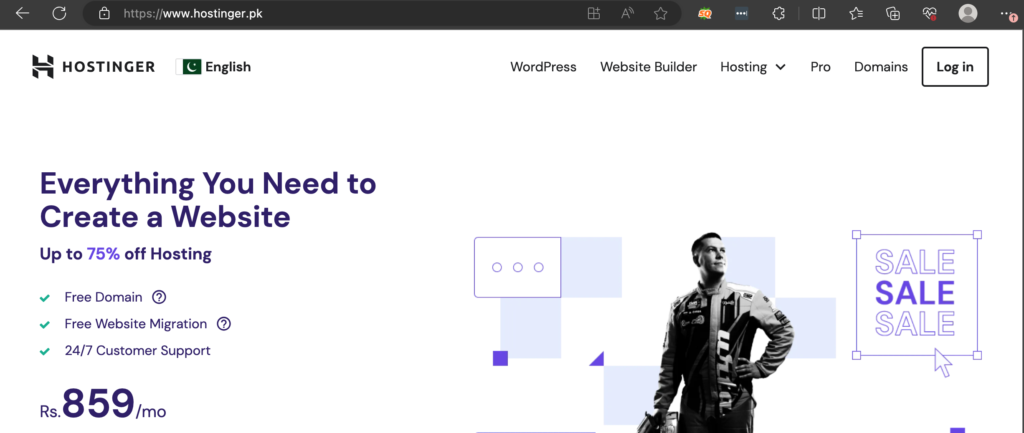The image size is (1024, 433).
Task: Click the Up to 75% off Hosting text
Action: [x=125, y=254]
